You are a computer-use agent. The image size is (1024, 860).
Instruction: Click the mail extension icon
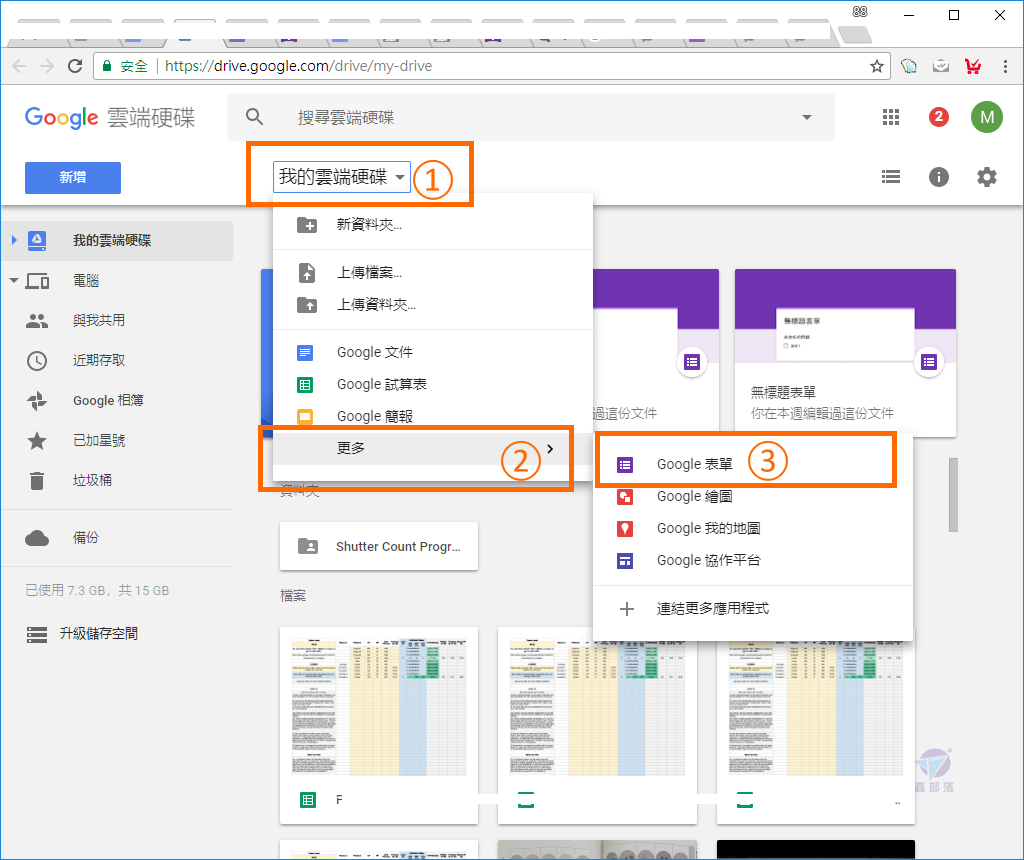[940, 66]
